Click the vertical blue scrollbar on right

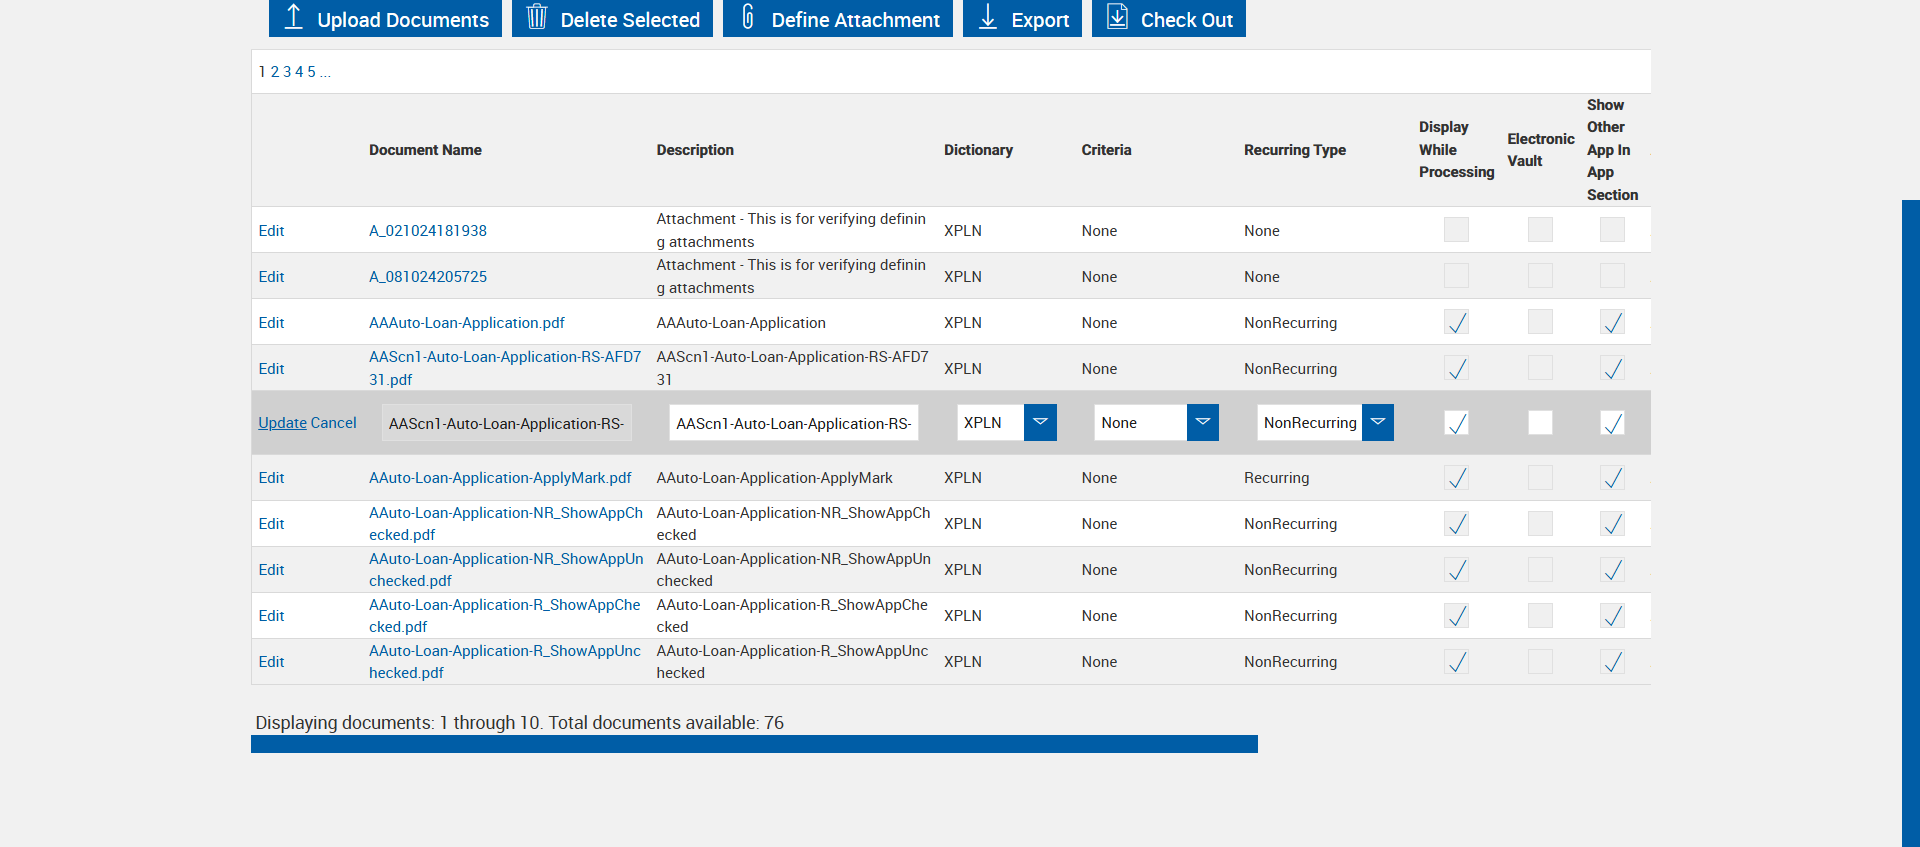pos(1910,523)
